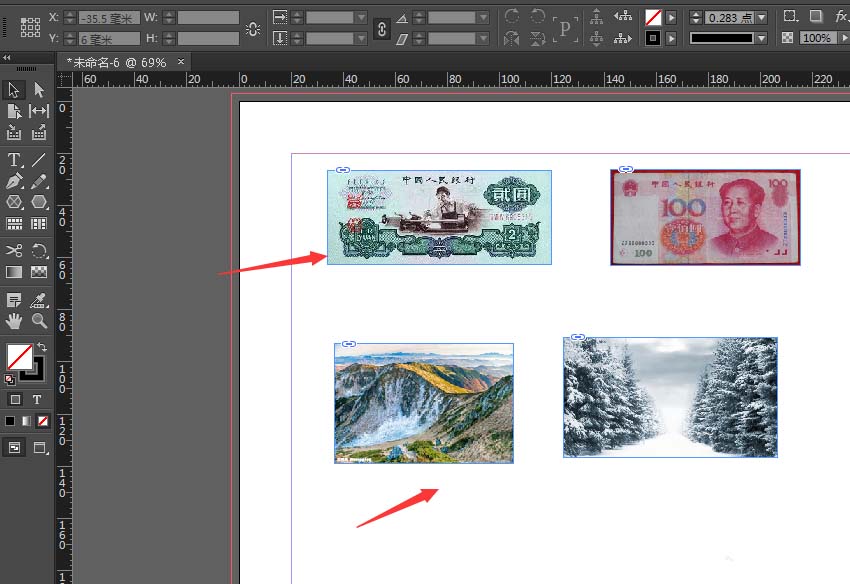This screenshot has width=850, height=584.
Task: Expand the stroke swatch flyout arrow
Action: point(671,38)
